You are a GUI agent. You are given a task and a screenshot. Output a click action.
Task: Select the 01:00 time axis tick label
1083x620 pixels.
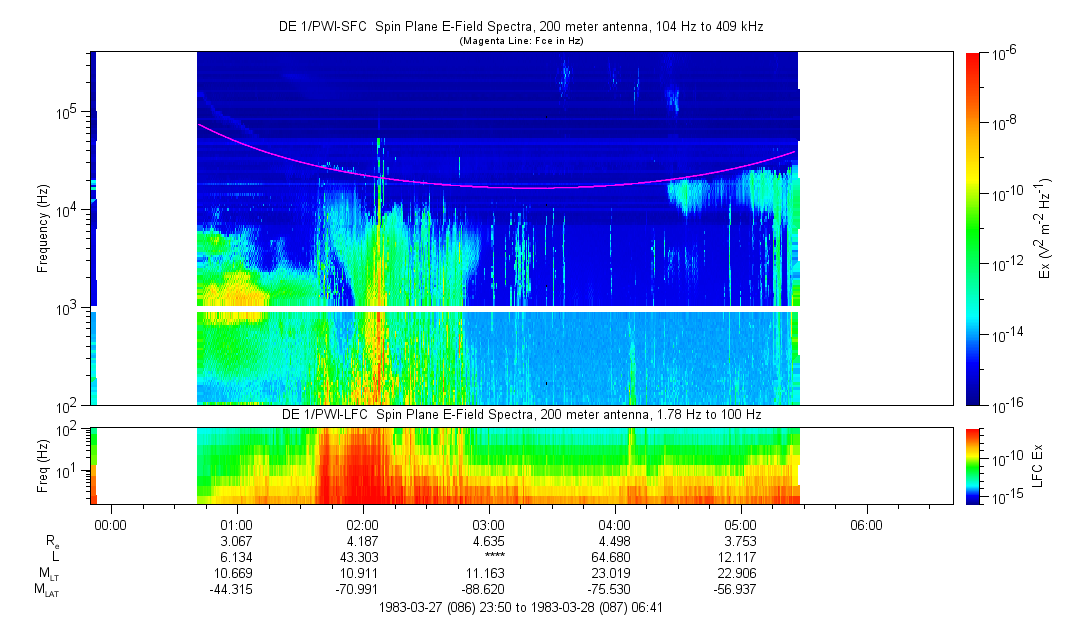pyautogui.click(x=236, y=525)
